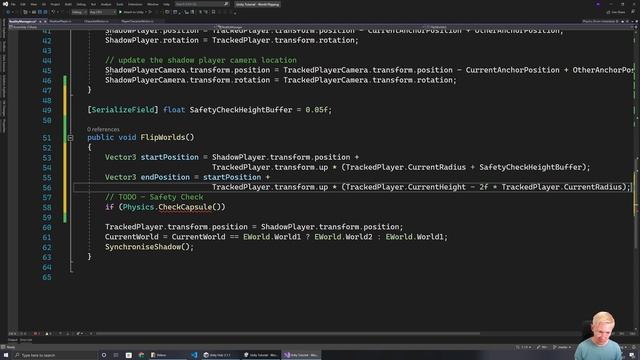
Task: Click the Visual Studio search box
Action: point(202,4)
